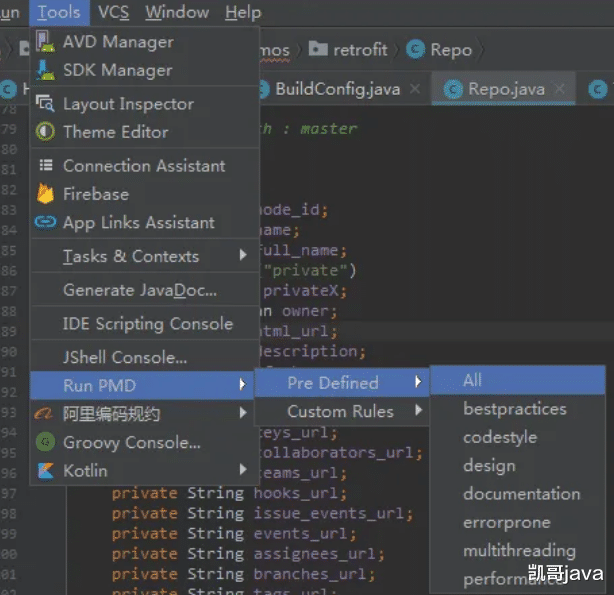This screenshot has width=614, height=595.
Task: Close the BuildConfig.java tab
Action: click(415, 89)
